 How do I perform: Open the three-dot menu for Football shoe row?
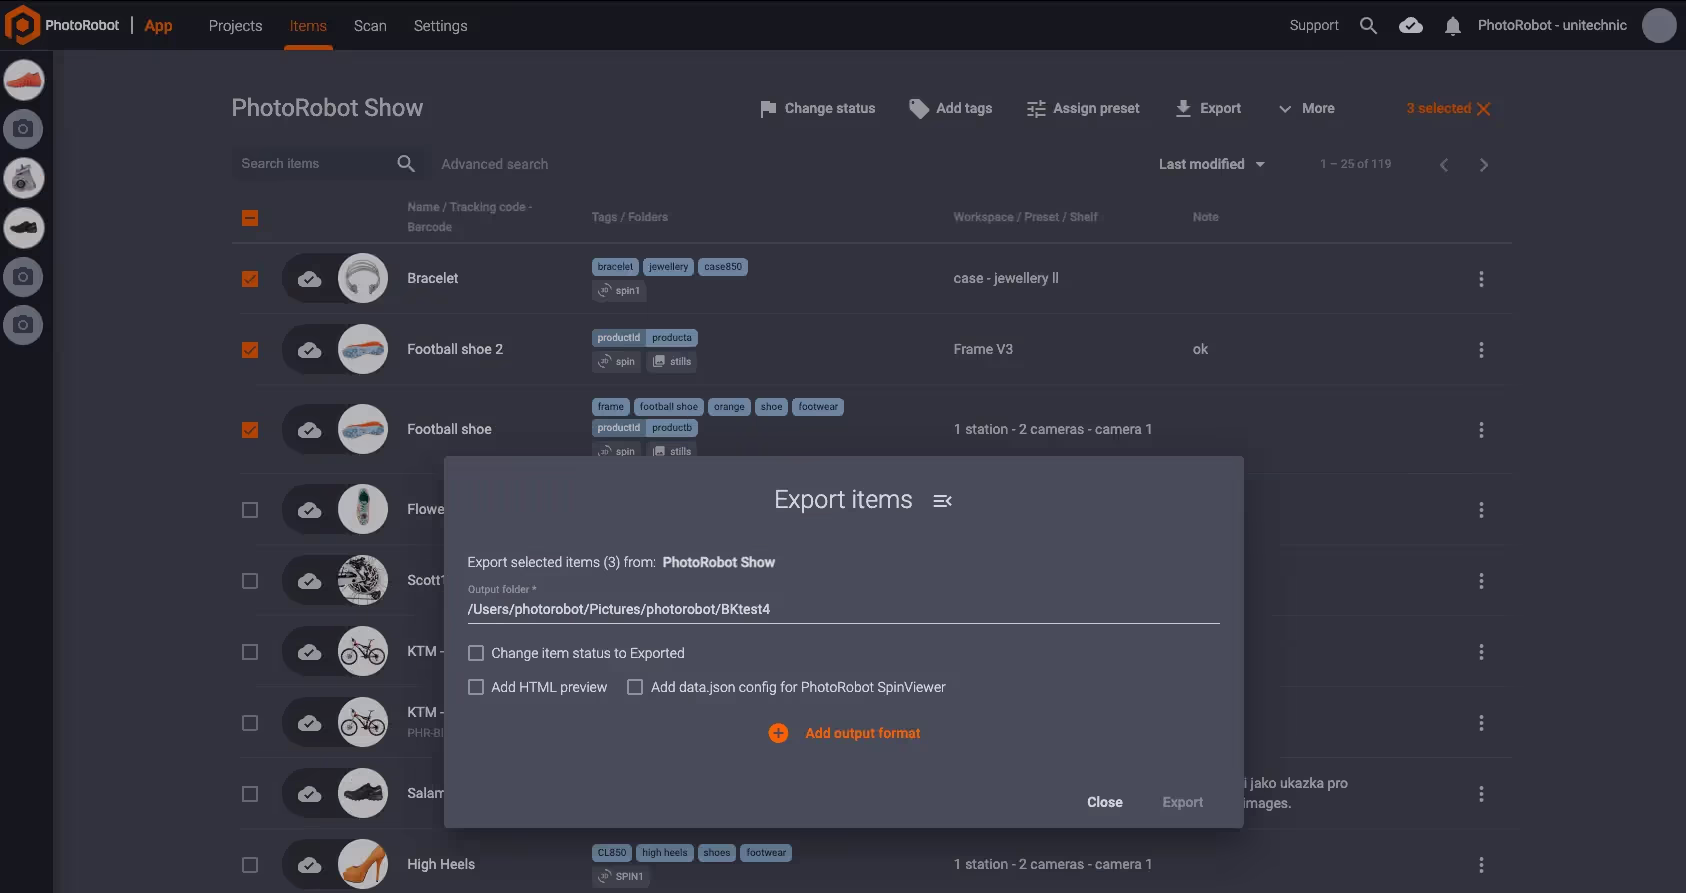click(1481, 430)
